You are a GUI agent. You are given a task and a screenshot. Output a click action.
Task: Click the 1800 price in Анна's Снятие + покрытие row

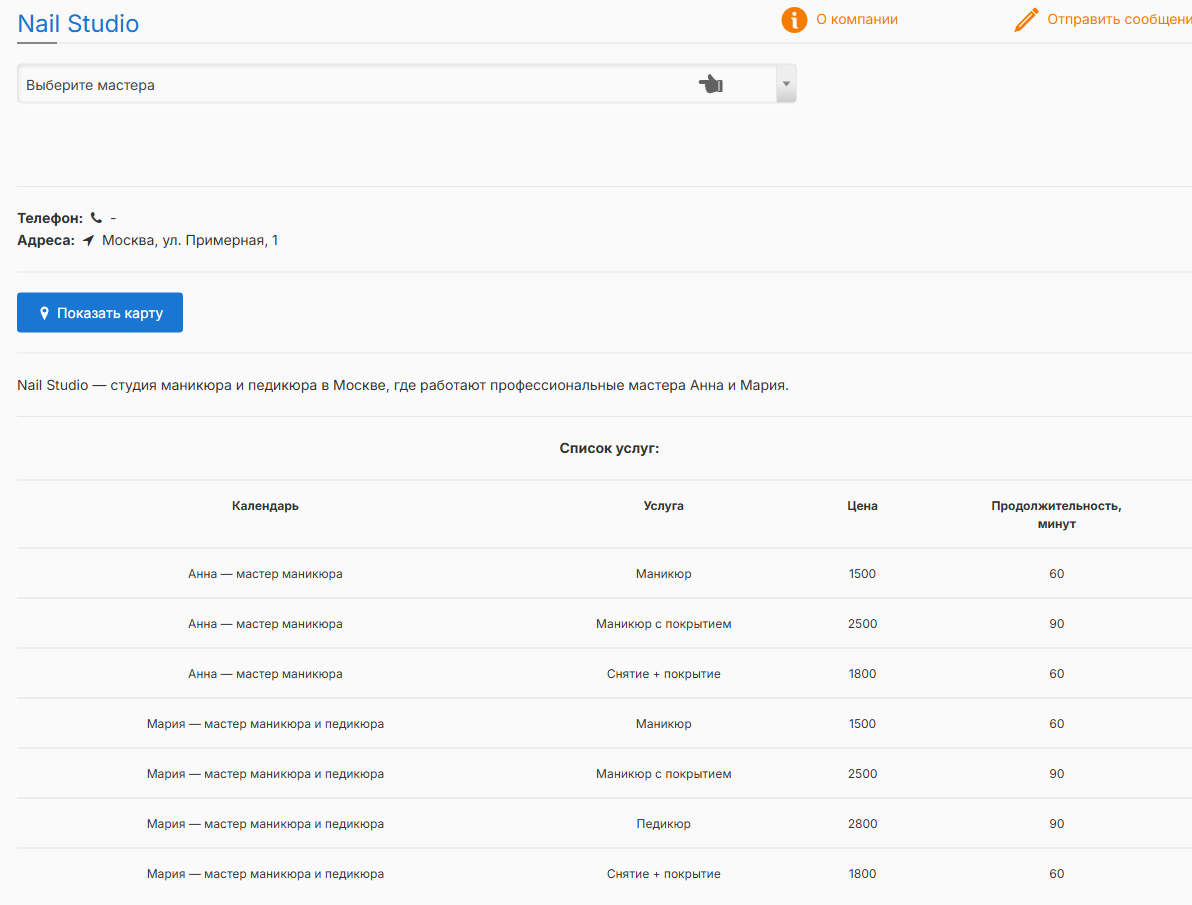862,675
